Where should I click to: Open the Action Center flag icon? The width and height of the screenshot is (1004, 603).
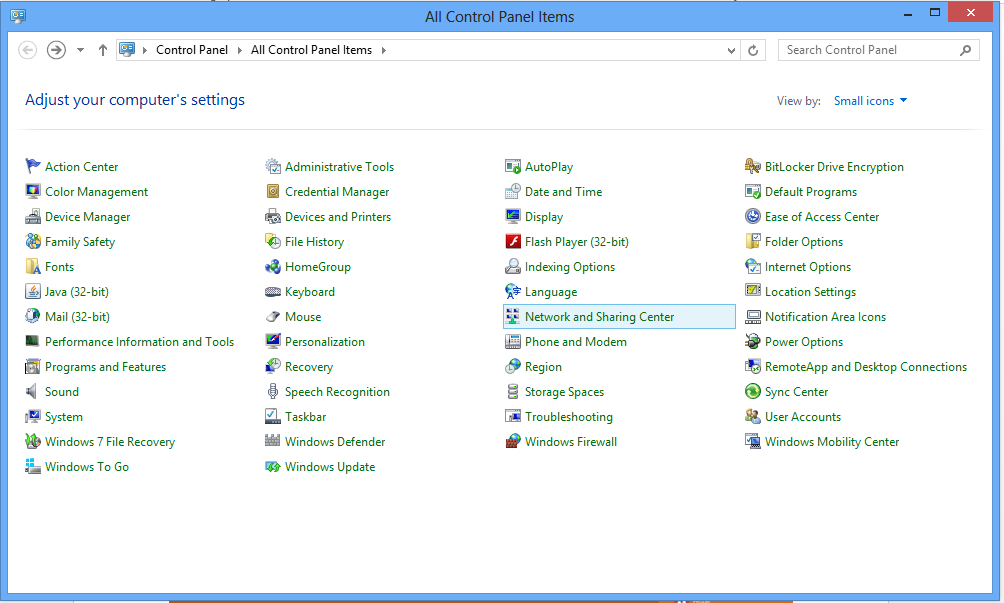click(33, 166)
